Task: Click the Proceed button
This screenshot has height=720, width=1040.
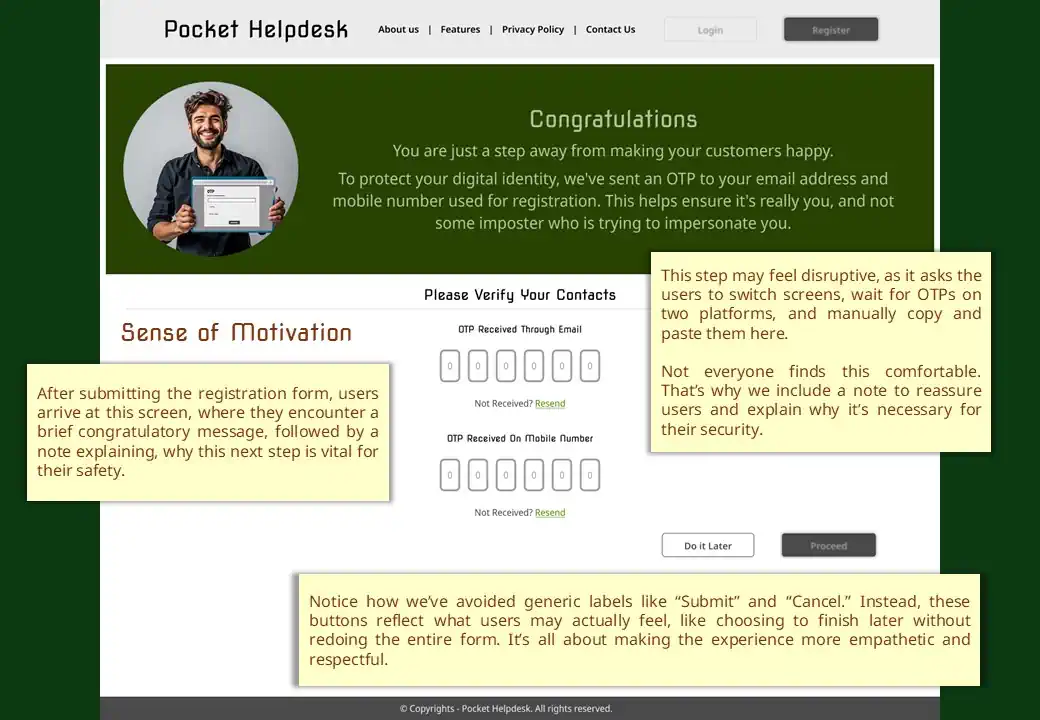Action: [x=828, y=545]
